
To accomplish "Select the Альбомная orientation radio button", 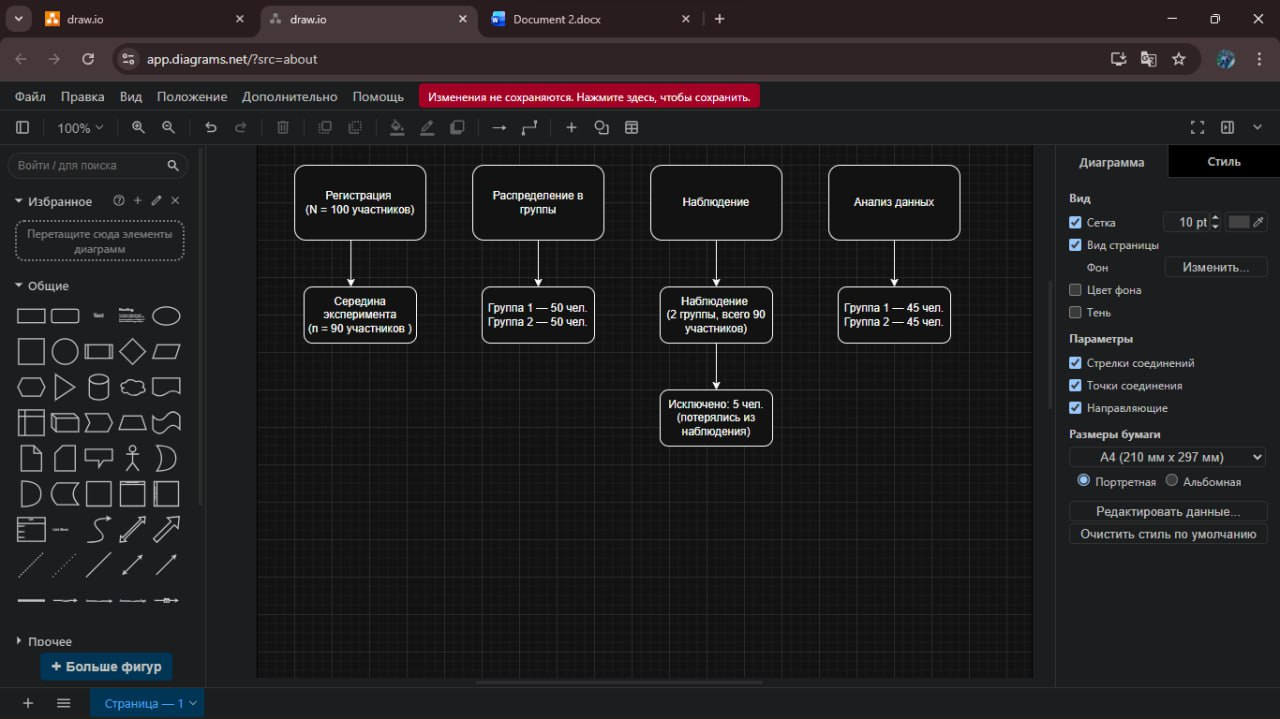I will tap(1172, 481).
